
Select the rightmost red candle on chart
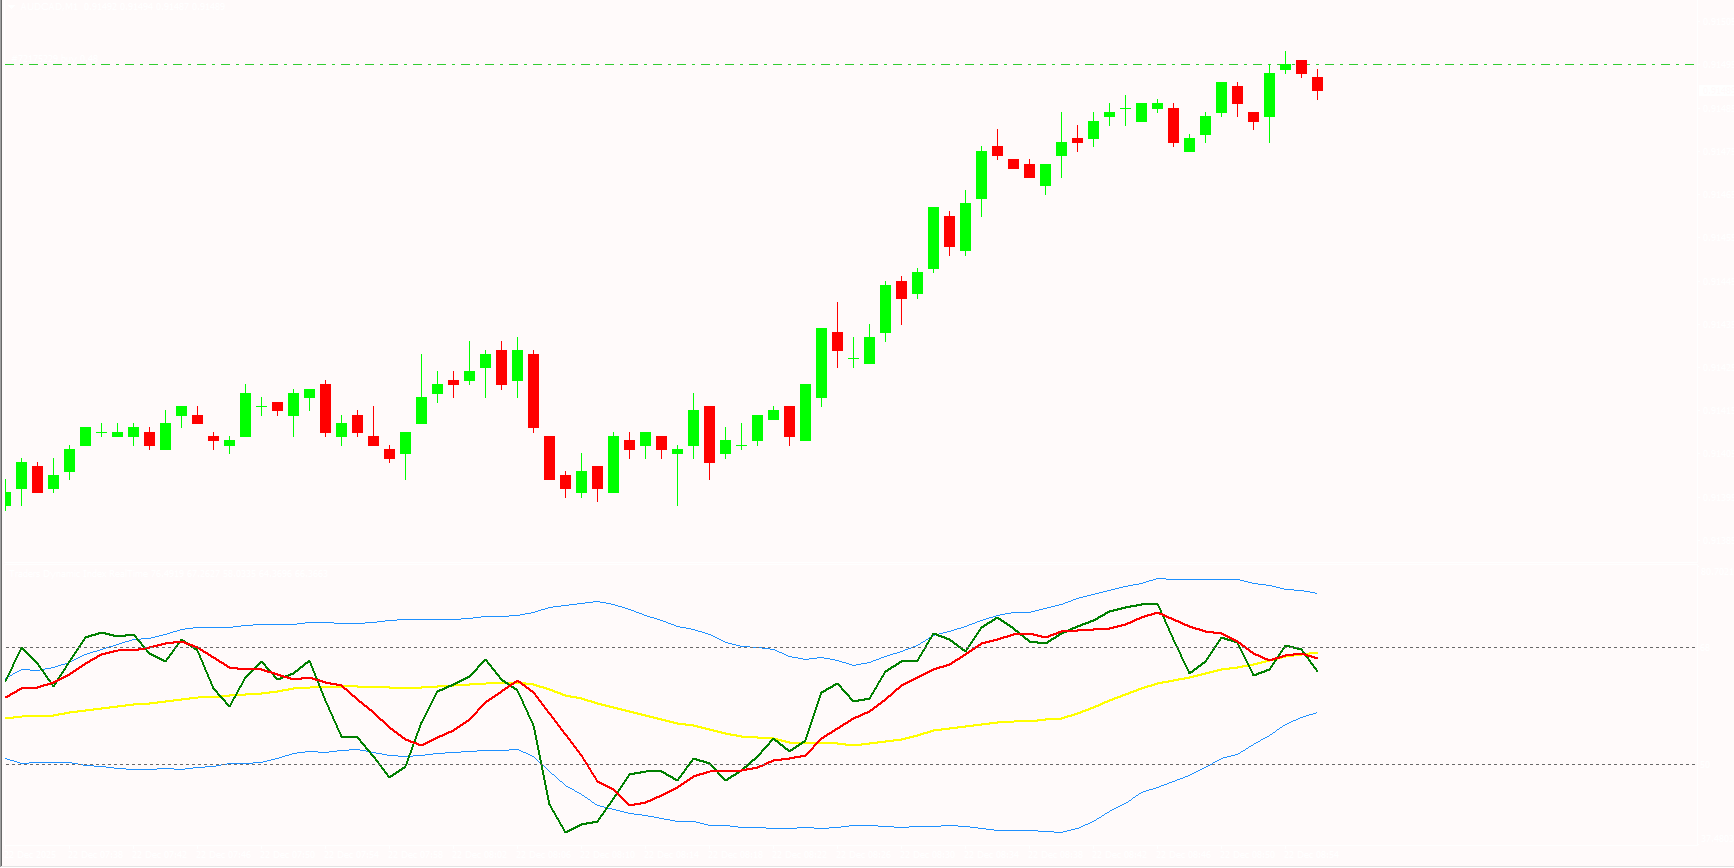[1317, 84]
